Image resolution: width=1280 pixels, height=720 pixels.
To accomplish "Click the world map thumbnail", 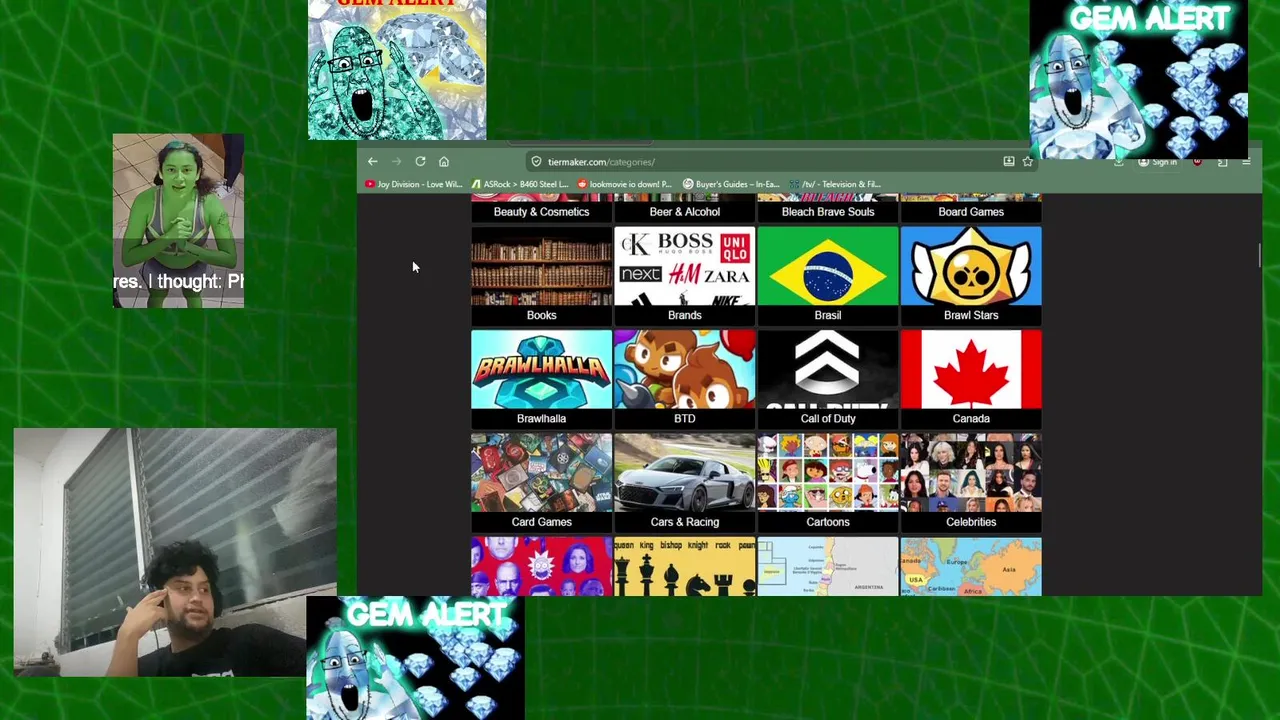I will pos(971,566).
